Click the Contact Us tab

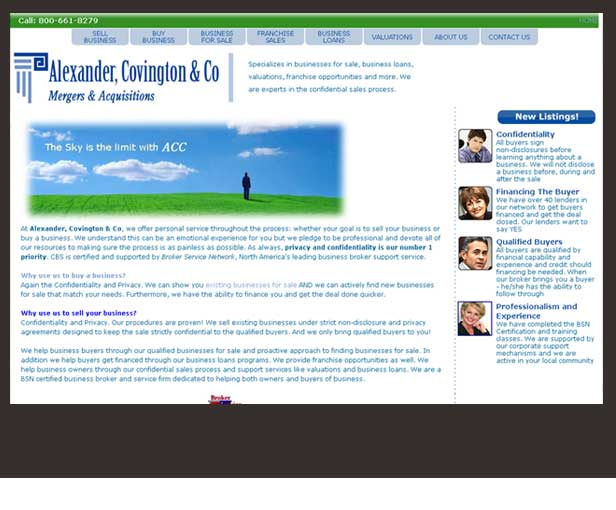[x=509, y=37]
